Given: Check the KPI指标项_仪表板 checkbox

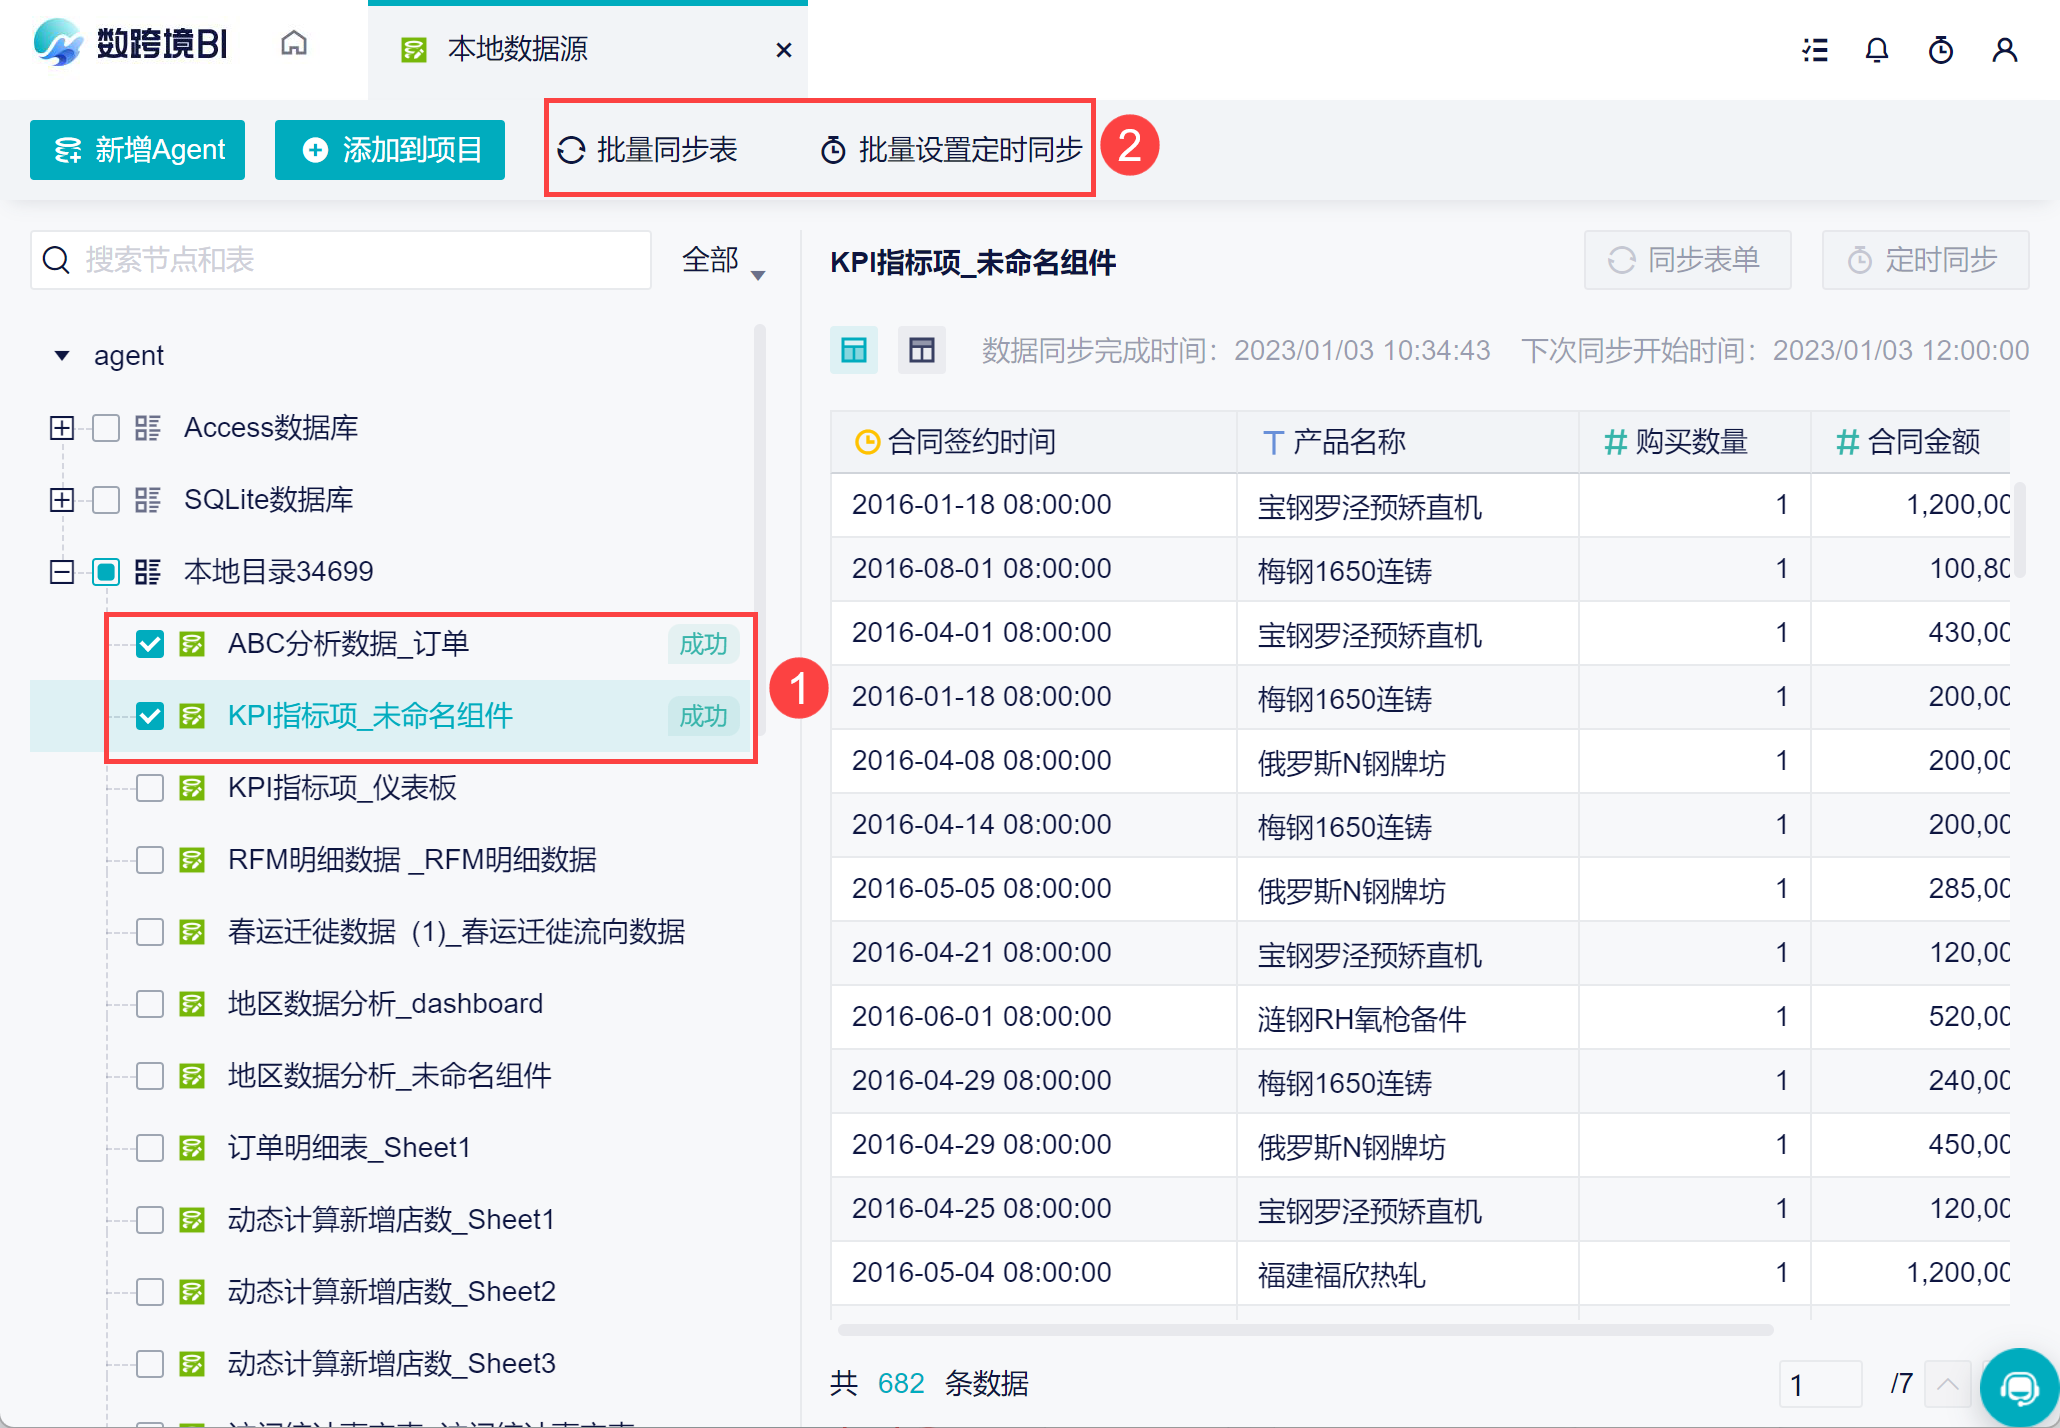Looking at the screenshot, I should [150, 788].
